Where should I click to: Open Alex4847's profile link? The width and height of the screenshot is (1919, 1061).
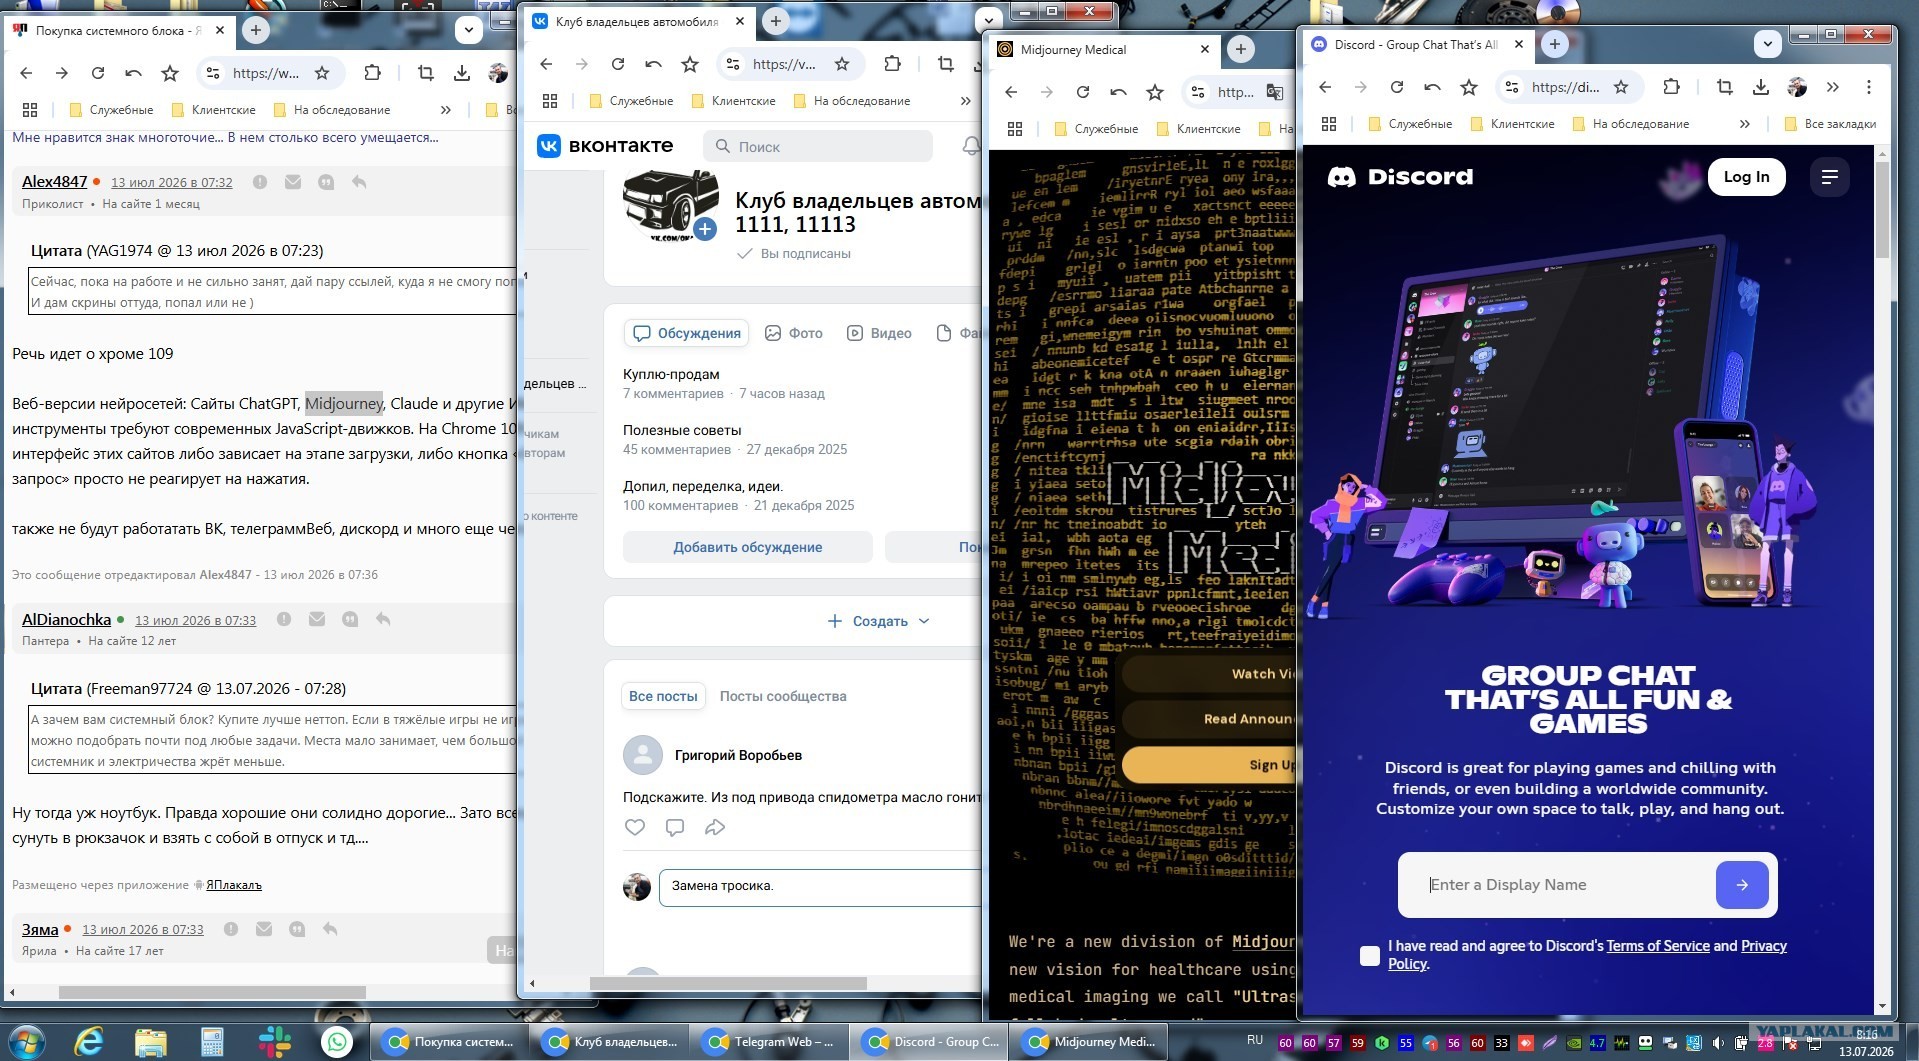[54, 182]
